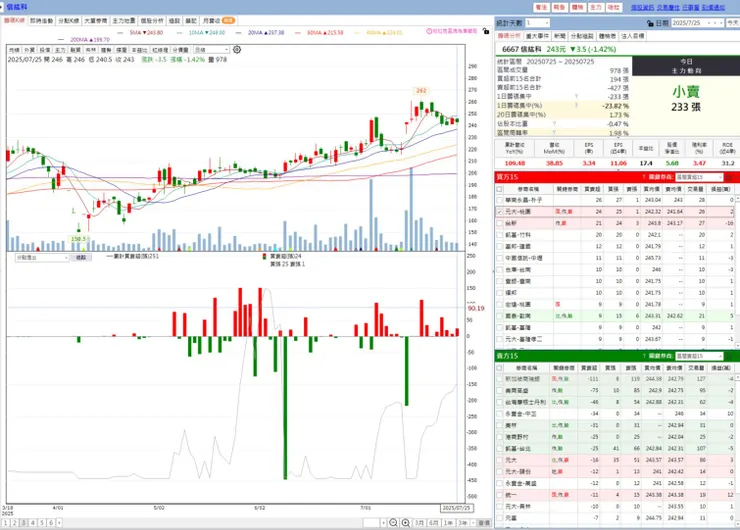Tick checkbox for 元大-基隆孝二 buyer row
This screenshot has height=530, width=740.
coord(499,339)
